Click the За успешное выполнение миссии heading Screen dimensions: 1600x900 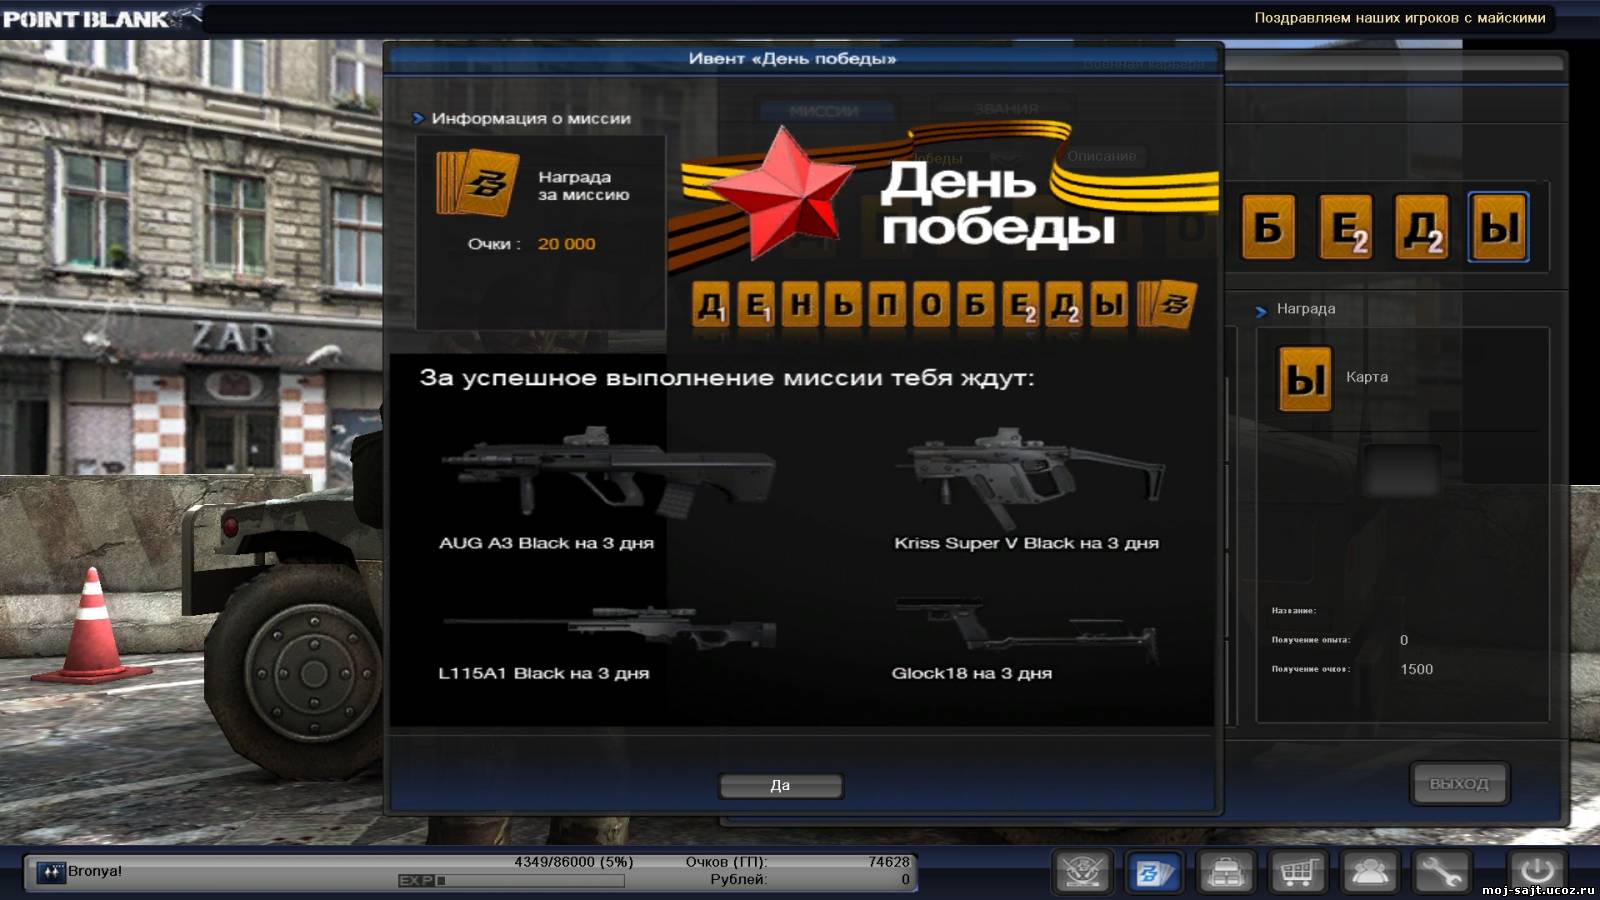[x=727, y=378]
